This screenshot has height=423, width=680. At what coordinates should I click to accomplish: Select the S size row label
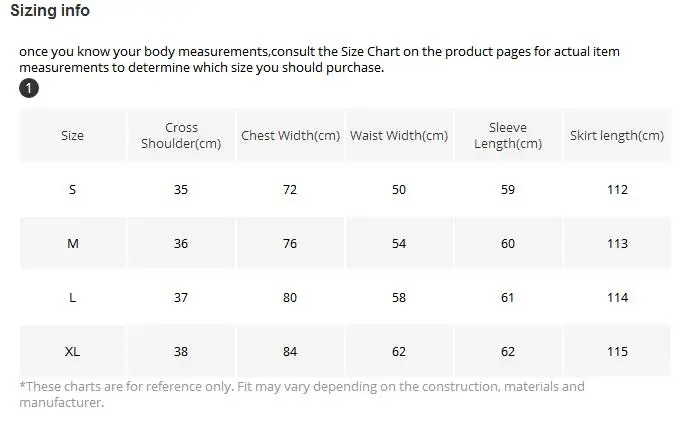(72, 190)
